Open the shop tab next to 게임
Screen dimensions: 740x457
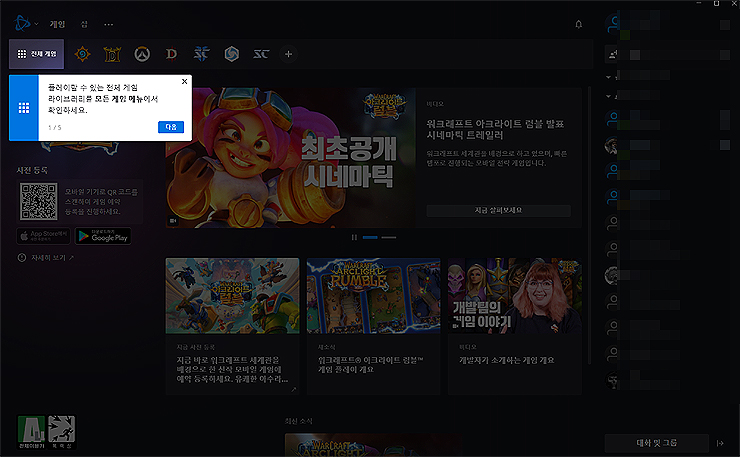pyautogui.click(x=84, y=24)
